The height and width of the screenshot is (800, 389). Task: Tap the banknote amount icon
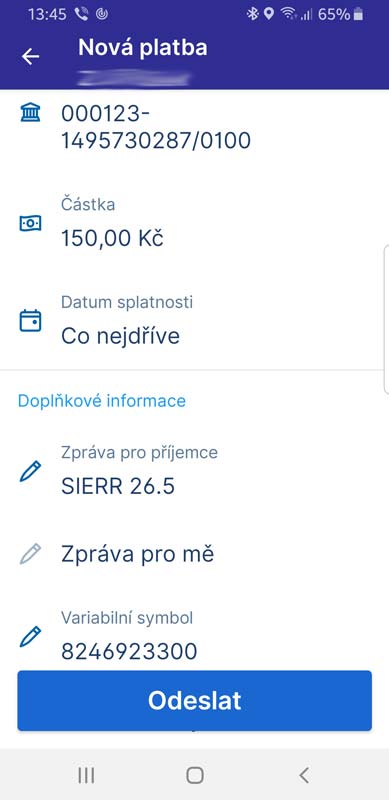click(30, 223)
